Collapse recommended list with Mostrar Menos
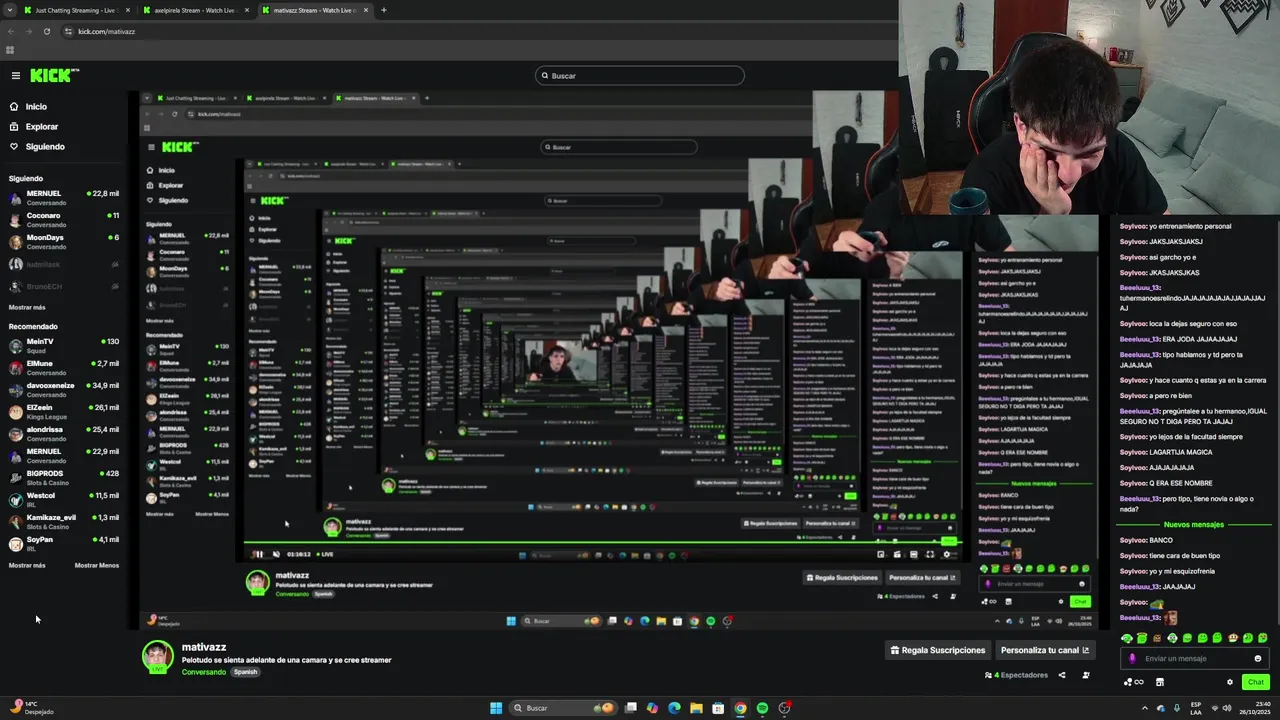This screenshot has width=1280, height=720. click(x=97, y=565)
